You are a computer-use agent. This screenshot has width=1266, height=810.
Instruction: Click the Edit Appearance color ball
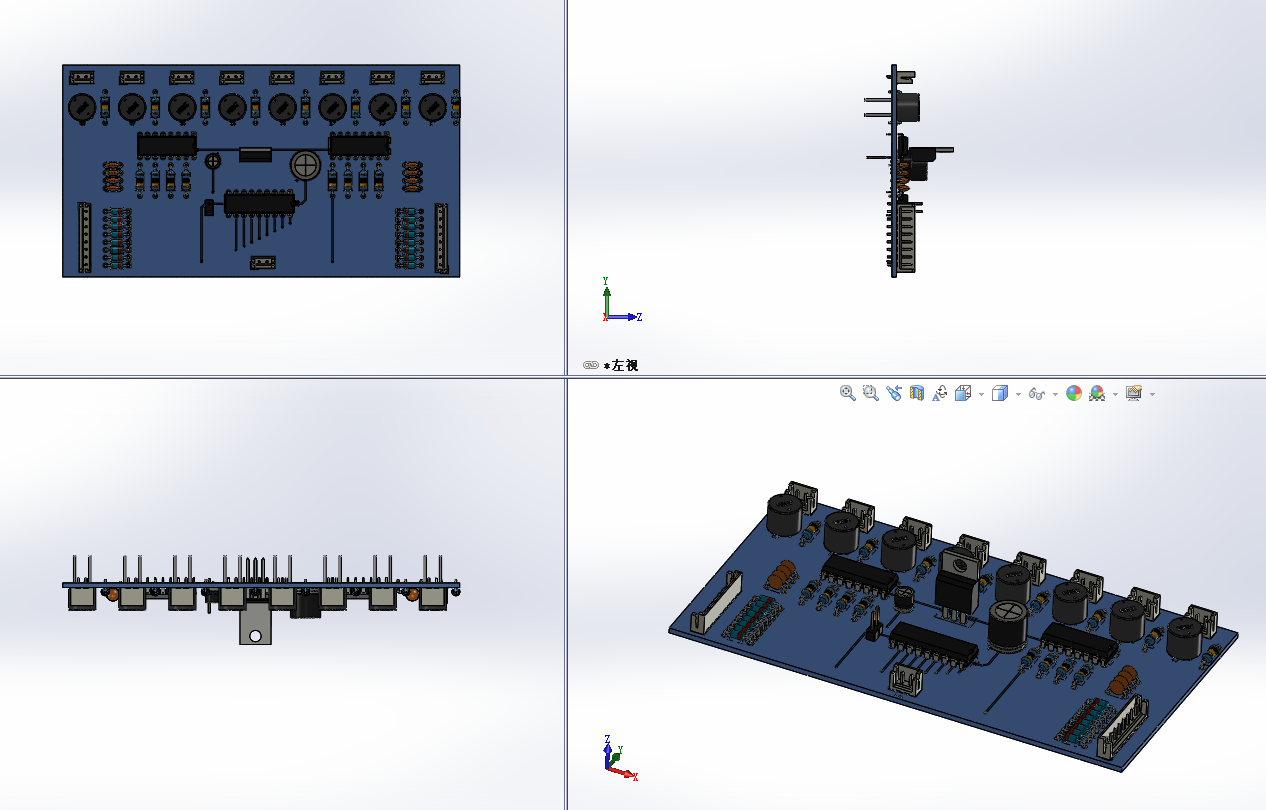1074,394
